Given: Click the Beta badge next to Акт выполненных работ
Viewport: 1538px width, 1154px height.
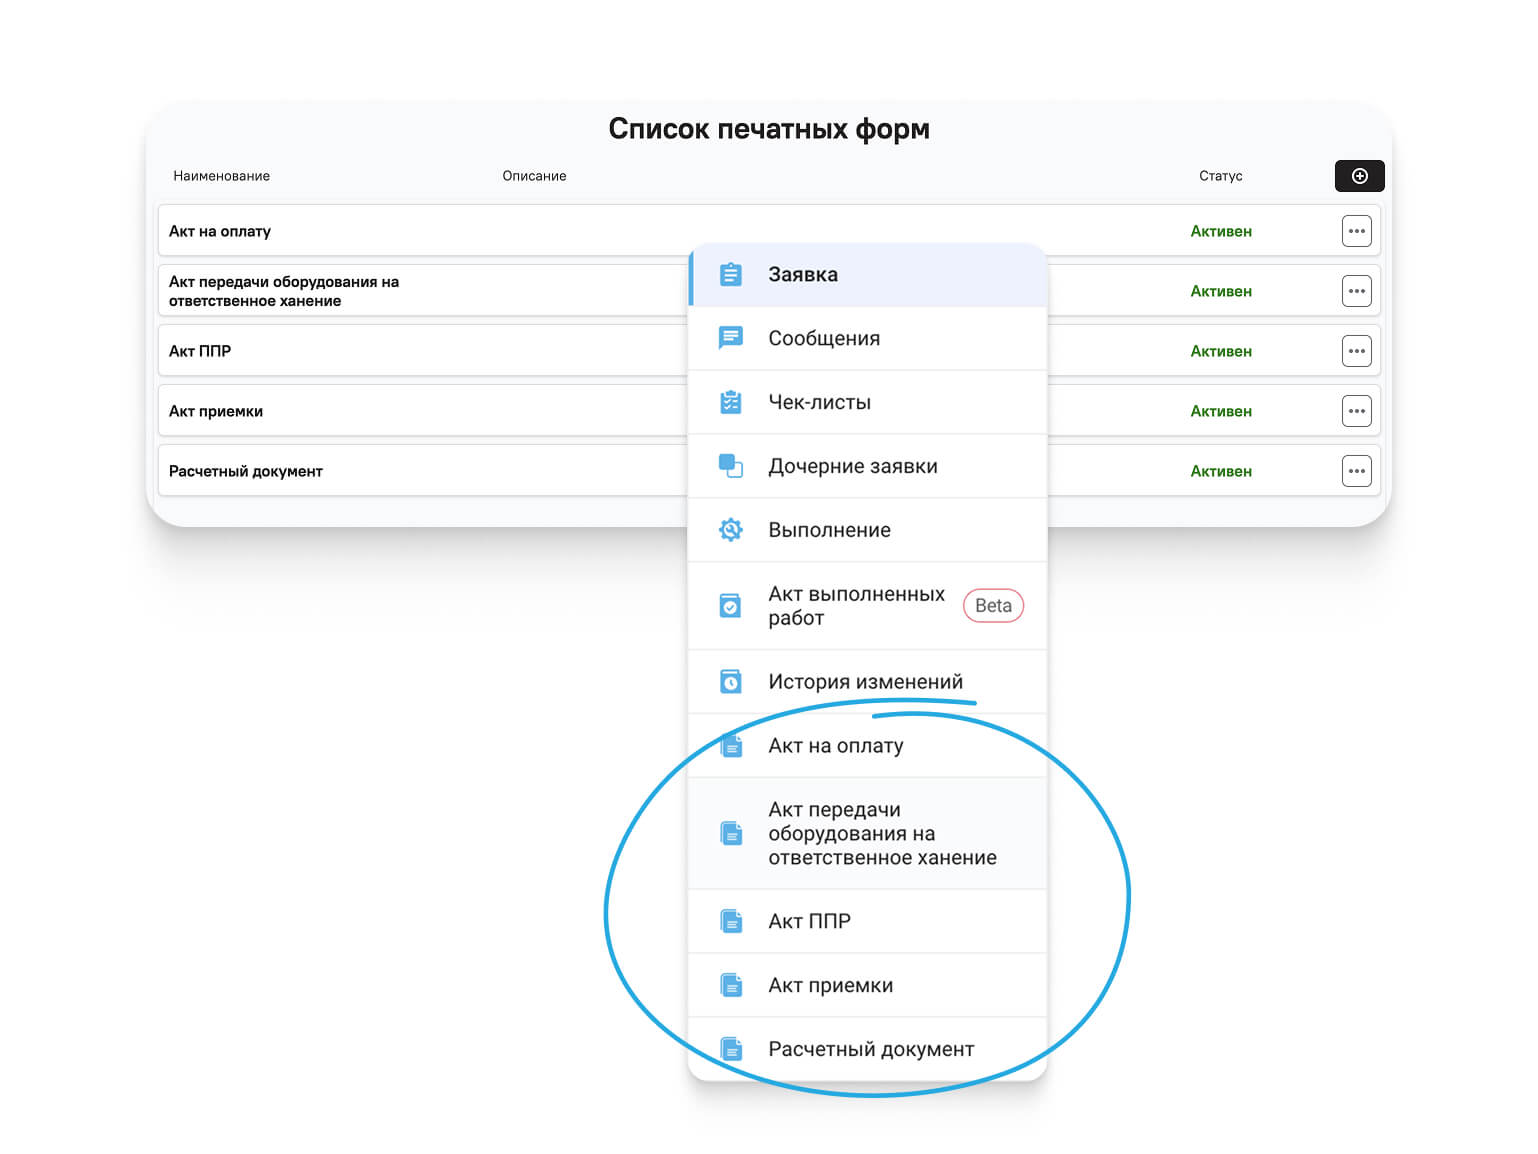Looking at the screenshot, I should [993, 606].
